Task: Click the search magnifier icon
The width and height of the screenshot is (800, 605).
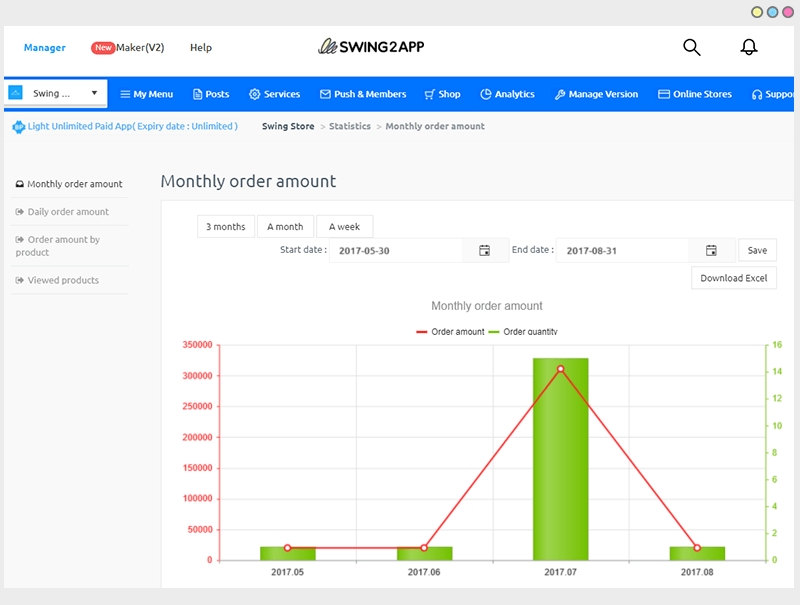Action: coord(691,47)
